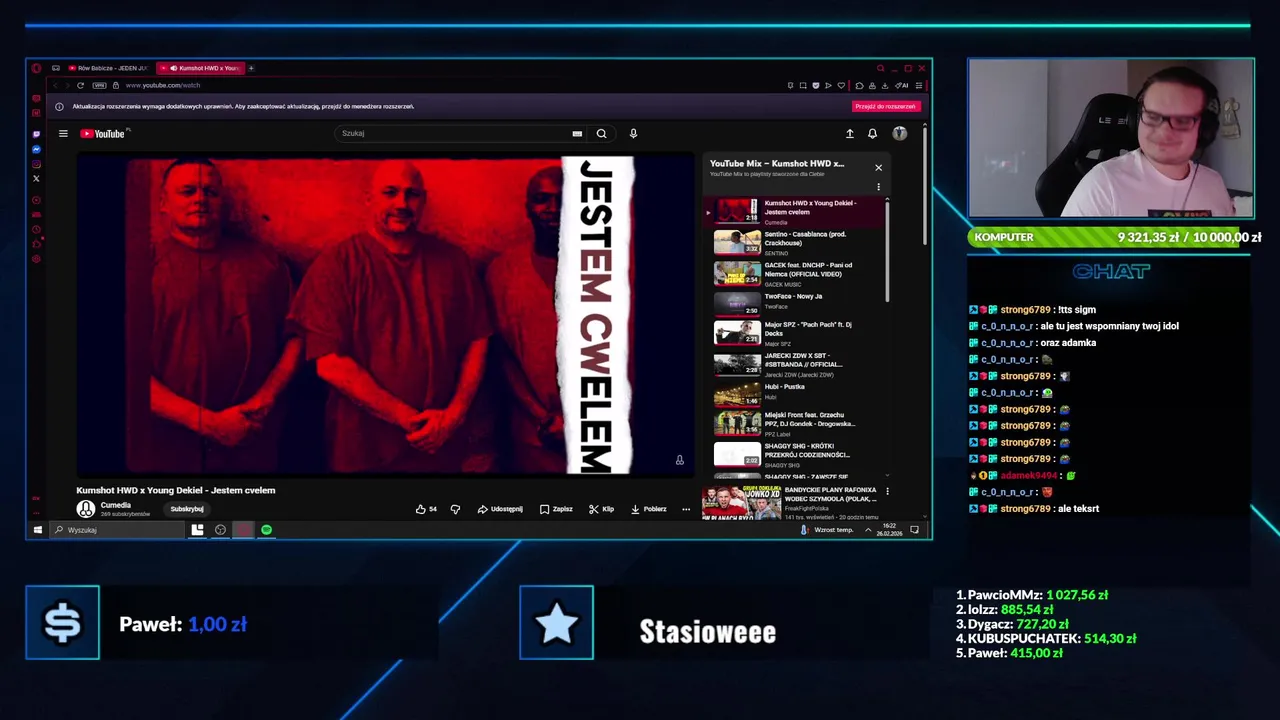Viewport: 1280px width, 720px height.
Task: Click the Opera GX logo menu
Action: tap(36, 68)
